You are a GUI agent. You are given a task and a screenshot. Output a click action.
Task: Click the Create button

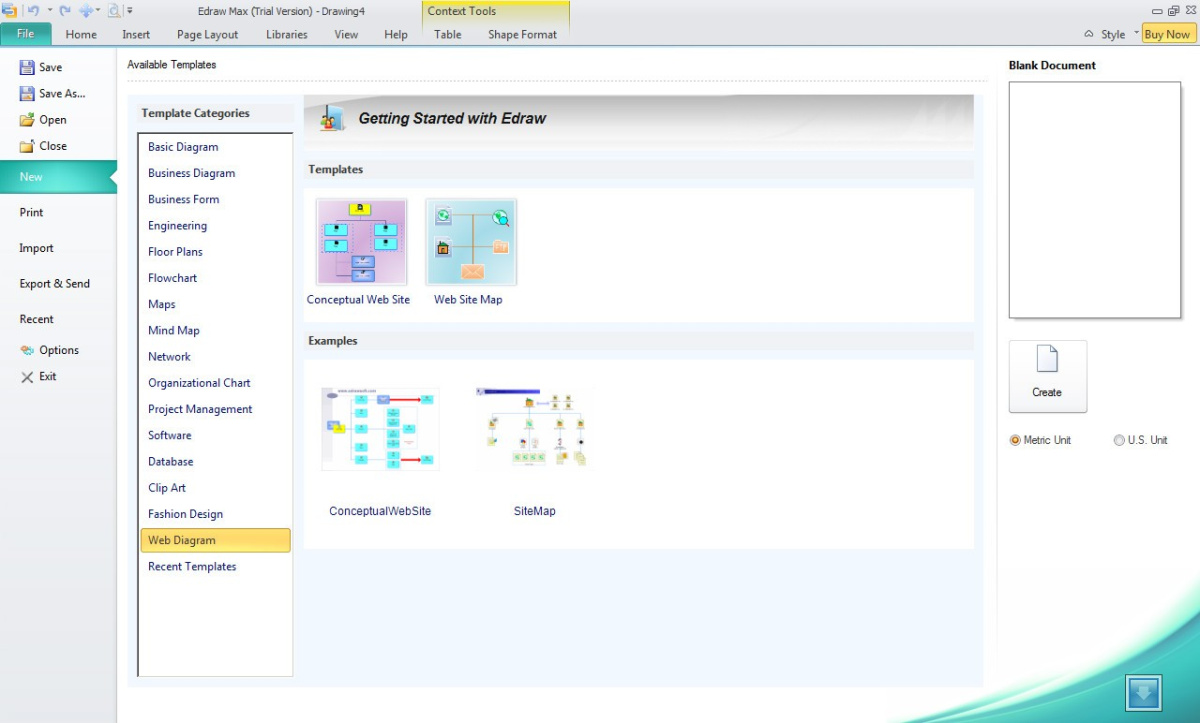1048,376
